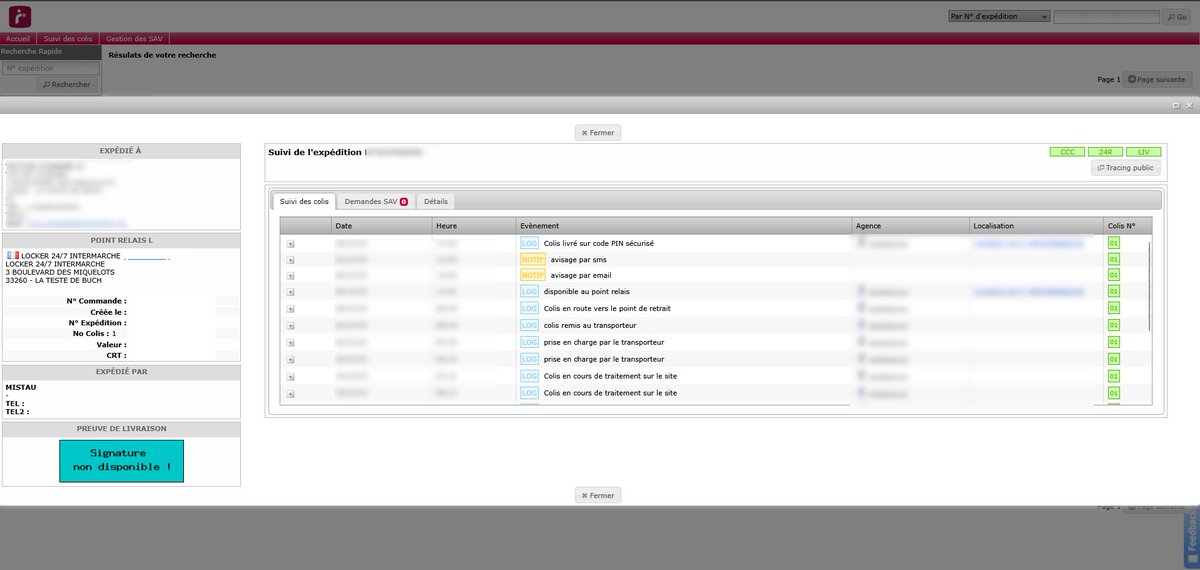Screen dimensions: 1200x570
Task: Expand the avisage par sms row
Action: (x=290, y=259)
